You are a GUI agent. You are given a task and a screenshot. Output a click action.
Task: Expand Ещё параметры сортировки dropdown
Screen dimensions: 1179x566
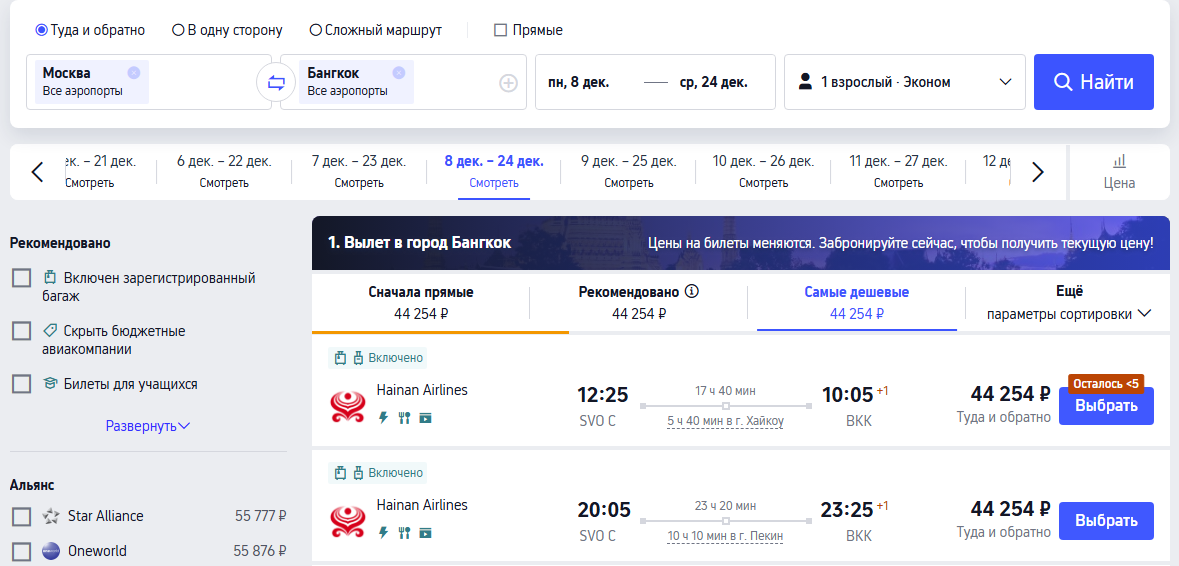click(x=1068, y=303)
